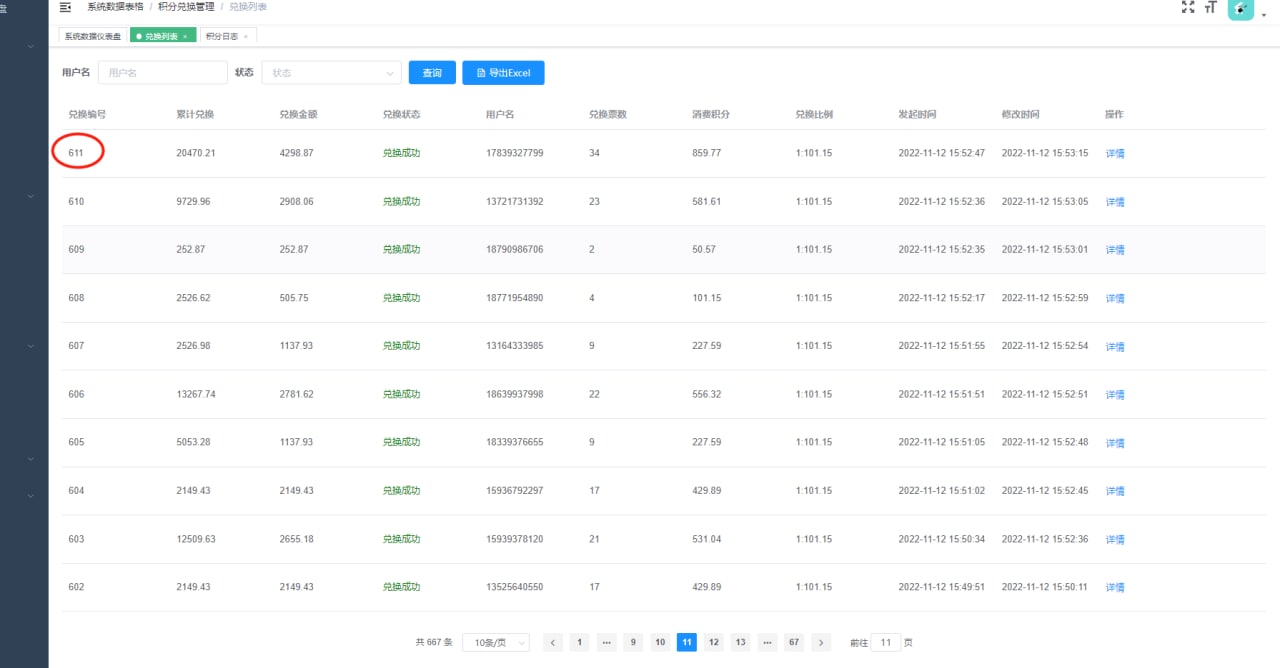Open the 10条/页 page size dropdown
1280x668 pixels.
point(494,642)
